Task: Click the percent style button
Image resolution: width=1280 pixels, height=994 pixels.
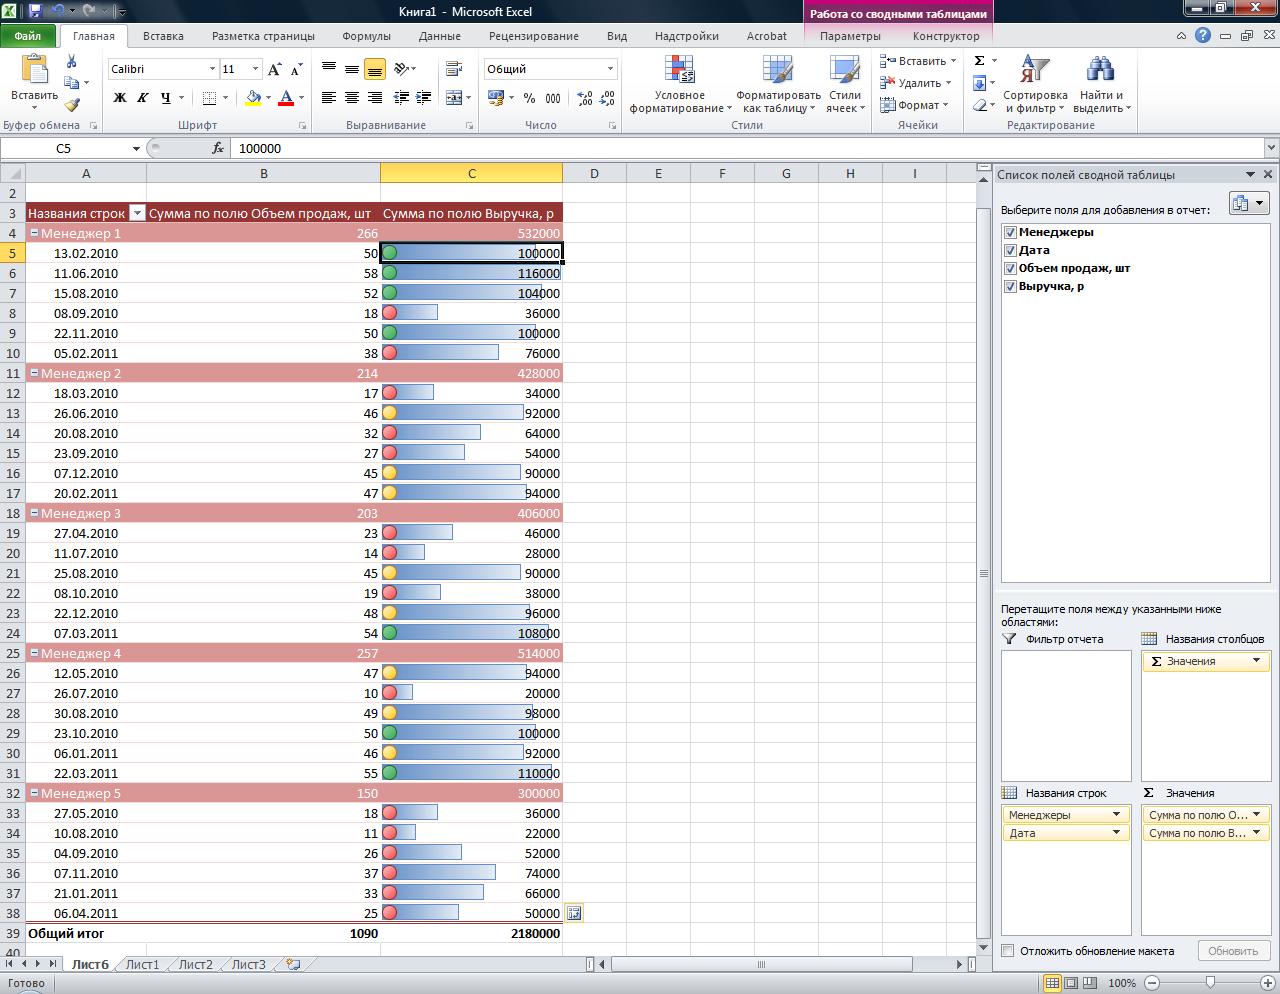Action: pos(529,98)
